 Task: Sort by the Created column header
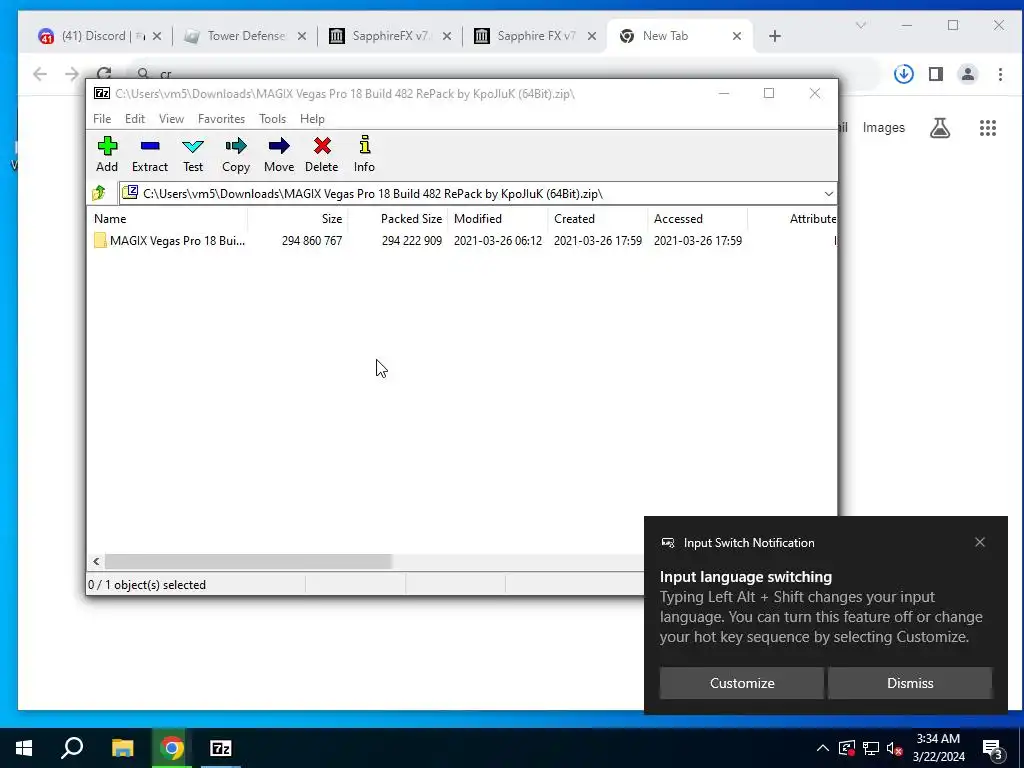click(598, 219)
